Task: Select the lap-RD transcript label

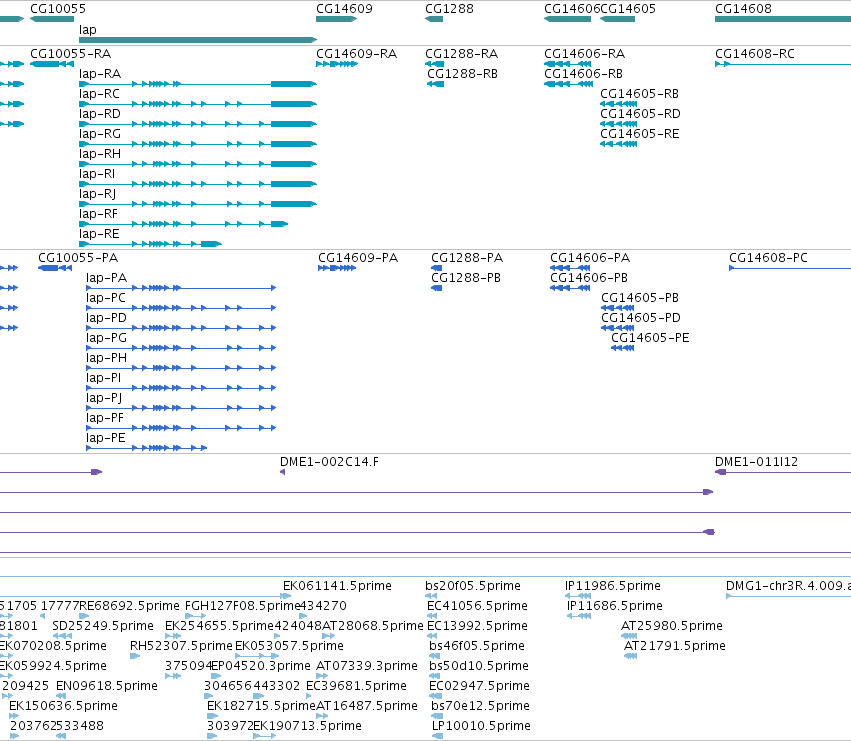Action: coord(100,114)
